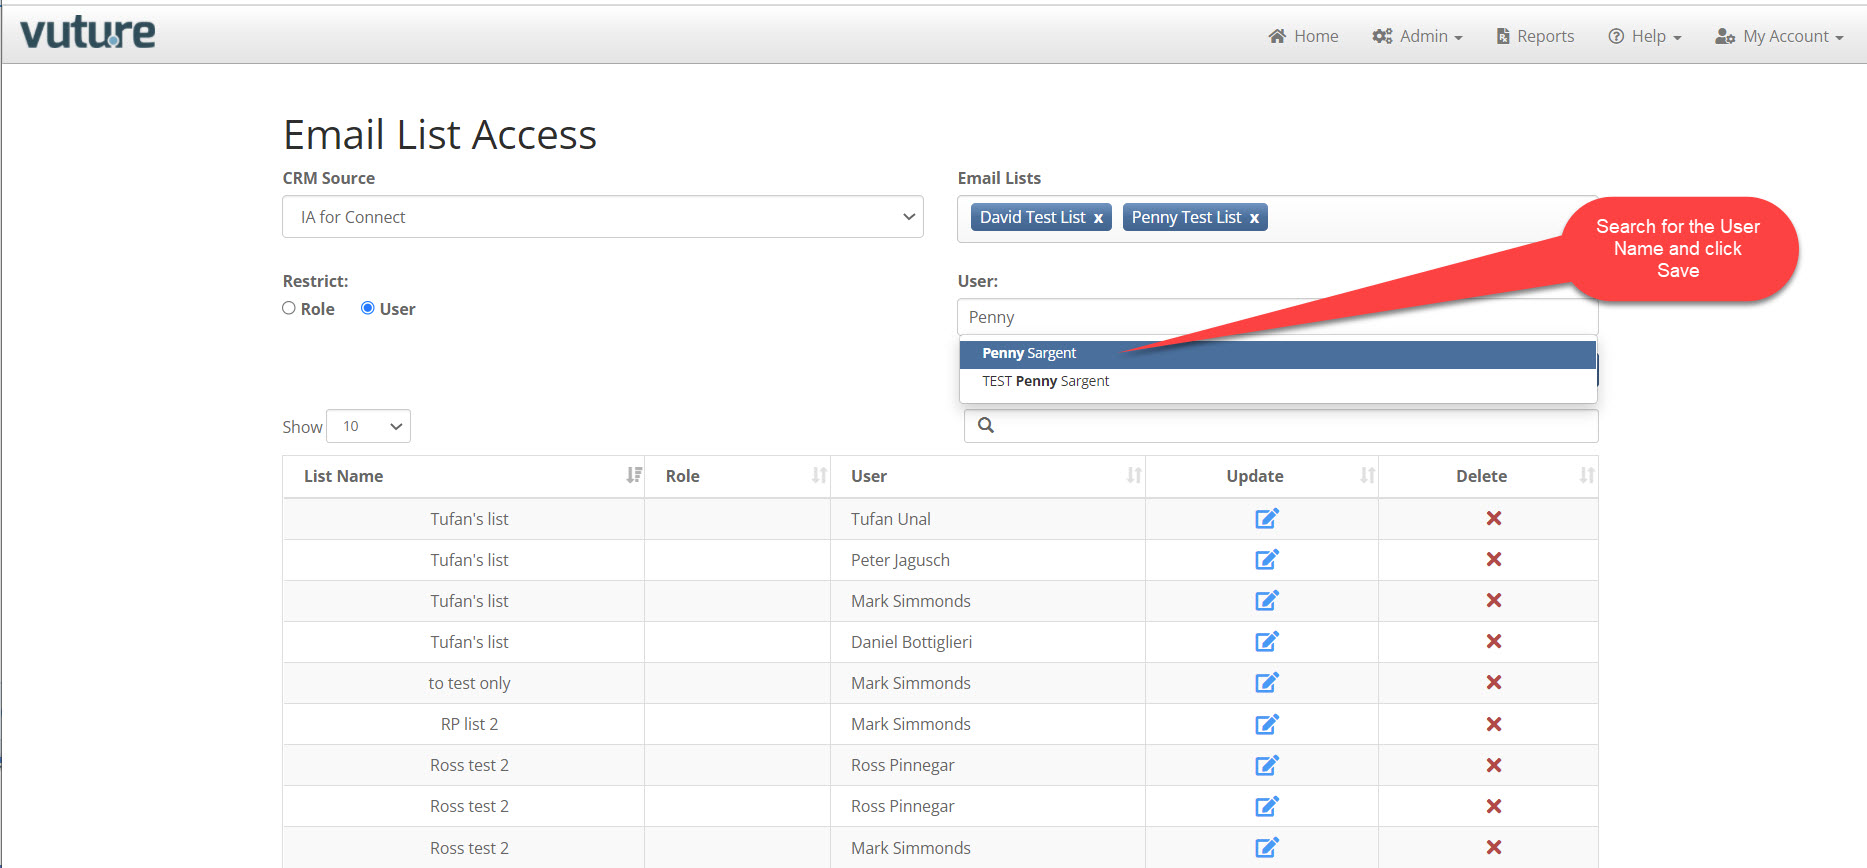Open the Help menu
1867x868 pixels.
pyautogui.click(x=1645, y=36)
